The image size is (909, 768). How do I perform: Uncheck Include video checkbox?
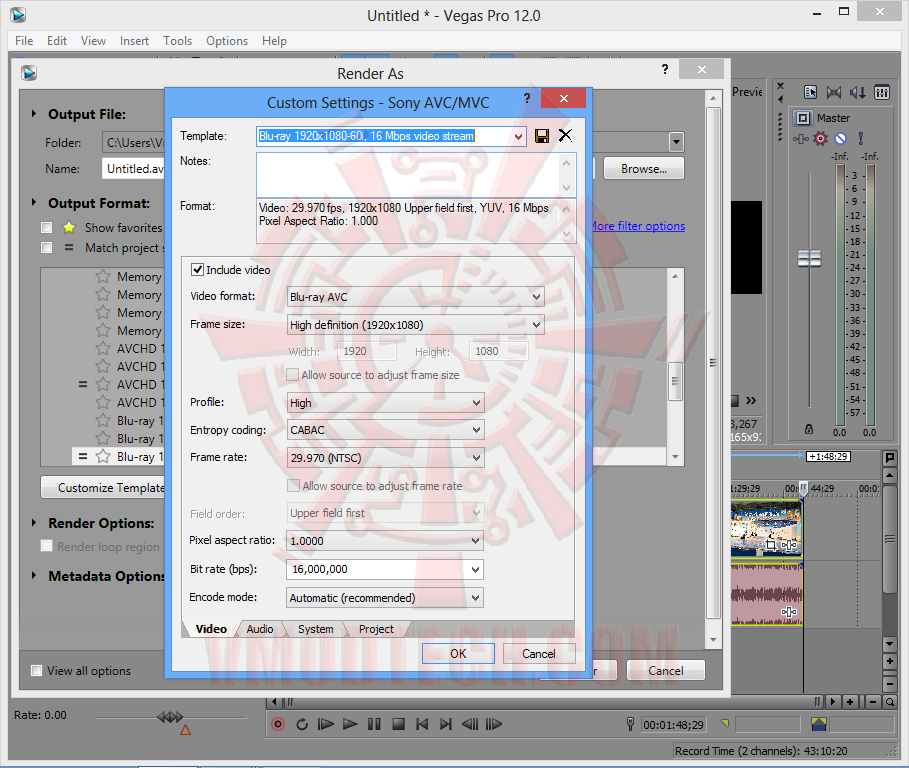[198, 270]
